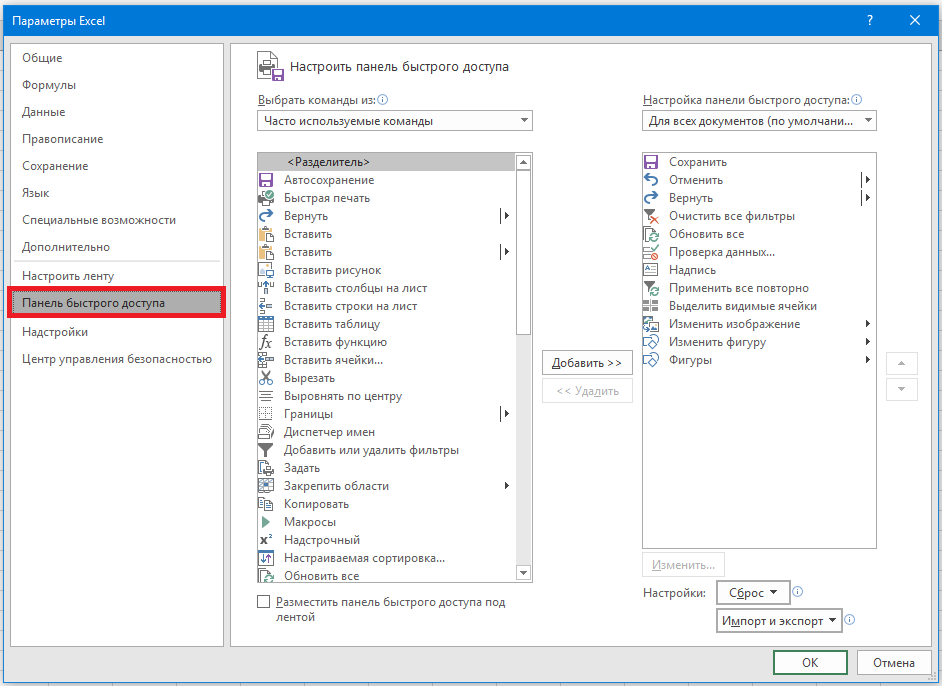The height and width of the screenshot is (686, 942).
Task: Select the Очистить все фильтры icon
Action: [651, 216]
